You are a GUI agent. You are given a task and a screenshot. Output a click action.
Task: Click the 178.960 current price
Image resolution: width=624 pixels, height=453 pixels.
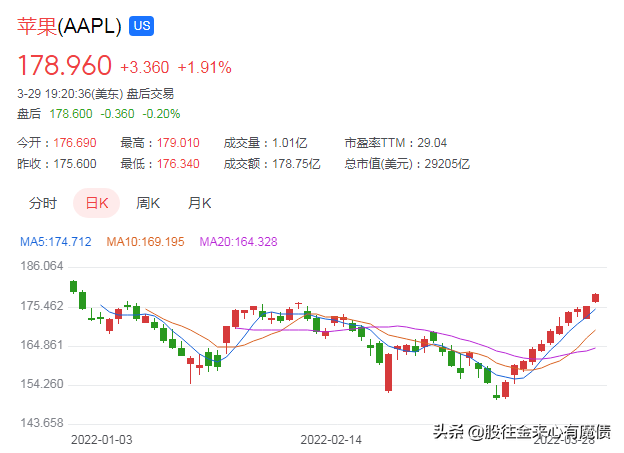click(64, 65)
